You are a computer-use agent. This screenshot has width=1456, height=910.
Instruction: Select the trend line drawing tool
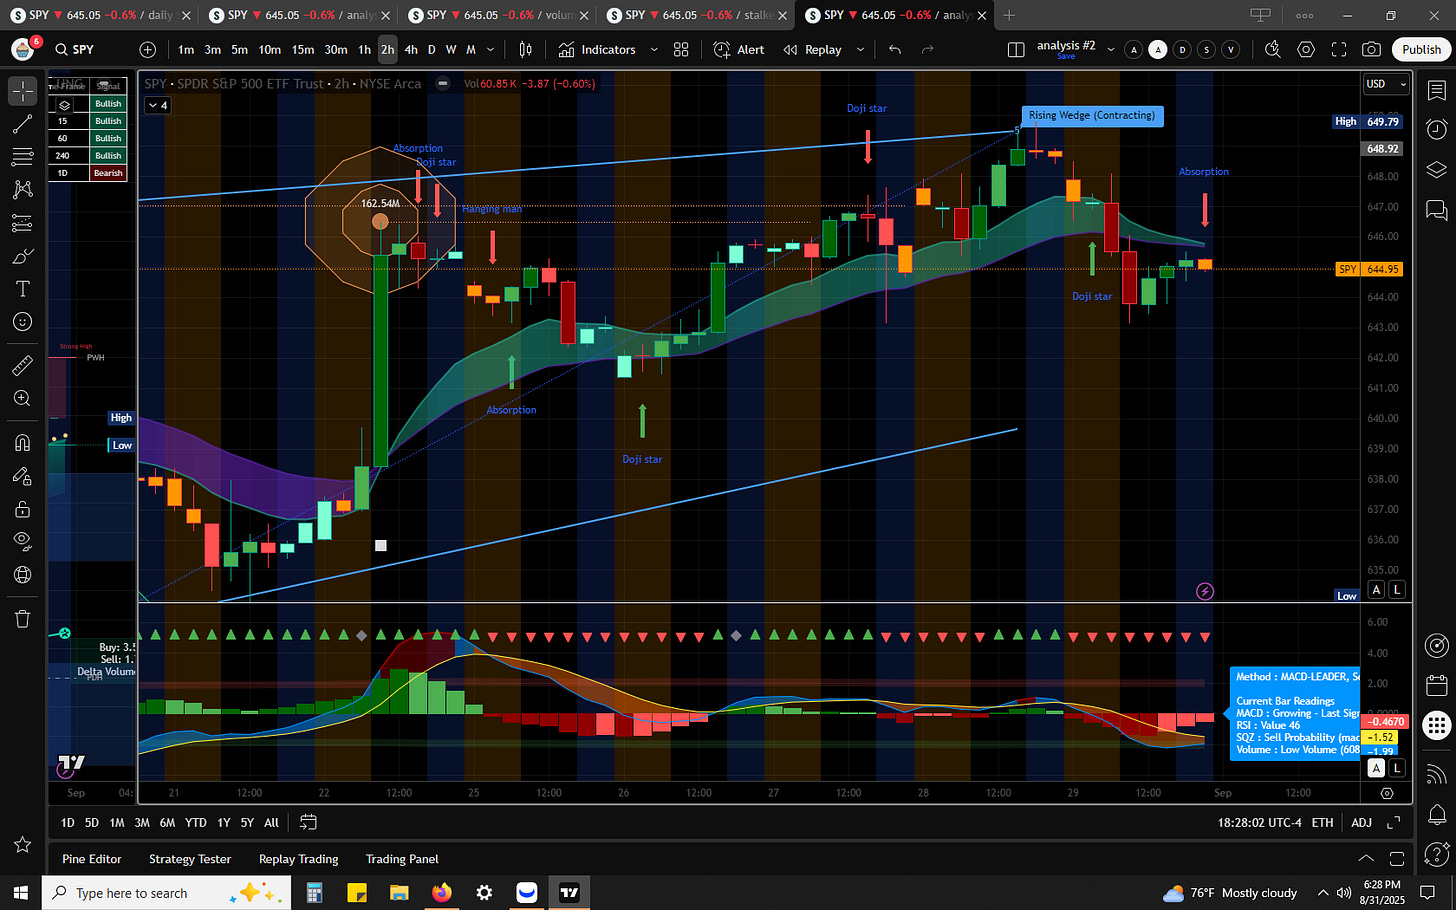click(x=23, y=124)
